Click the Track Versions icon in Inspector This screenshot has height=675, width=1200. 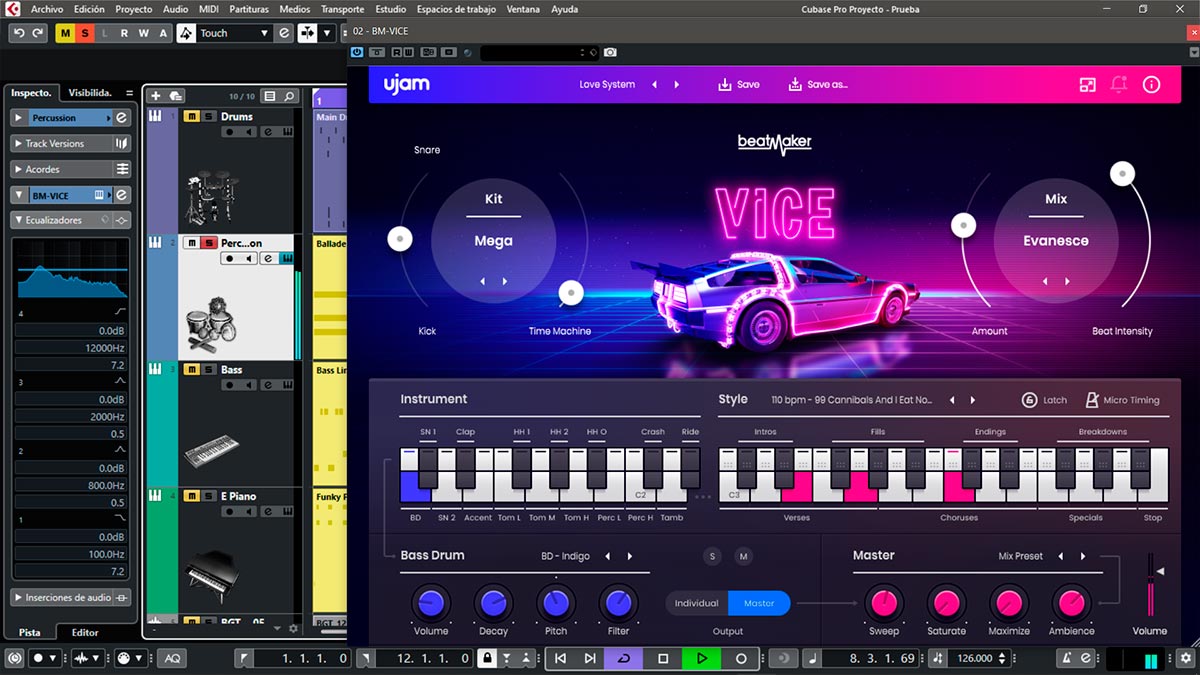(122, 143)
